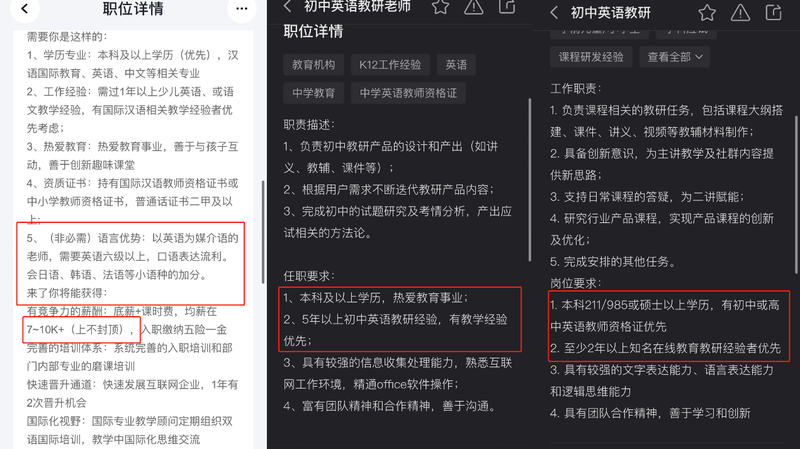Click the left panel scrollbar thumb
This screenshot has height=449, width=800.
pos(263,232)
